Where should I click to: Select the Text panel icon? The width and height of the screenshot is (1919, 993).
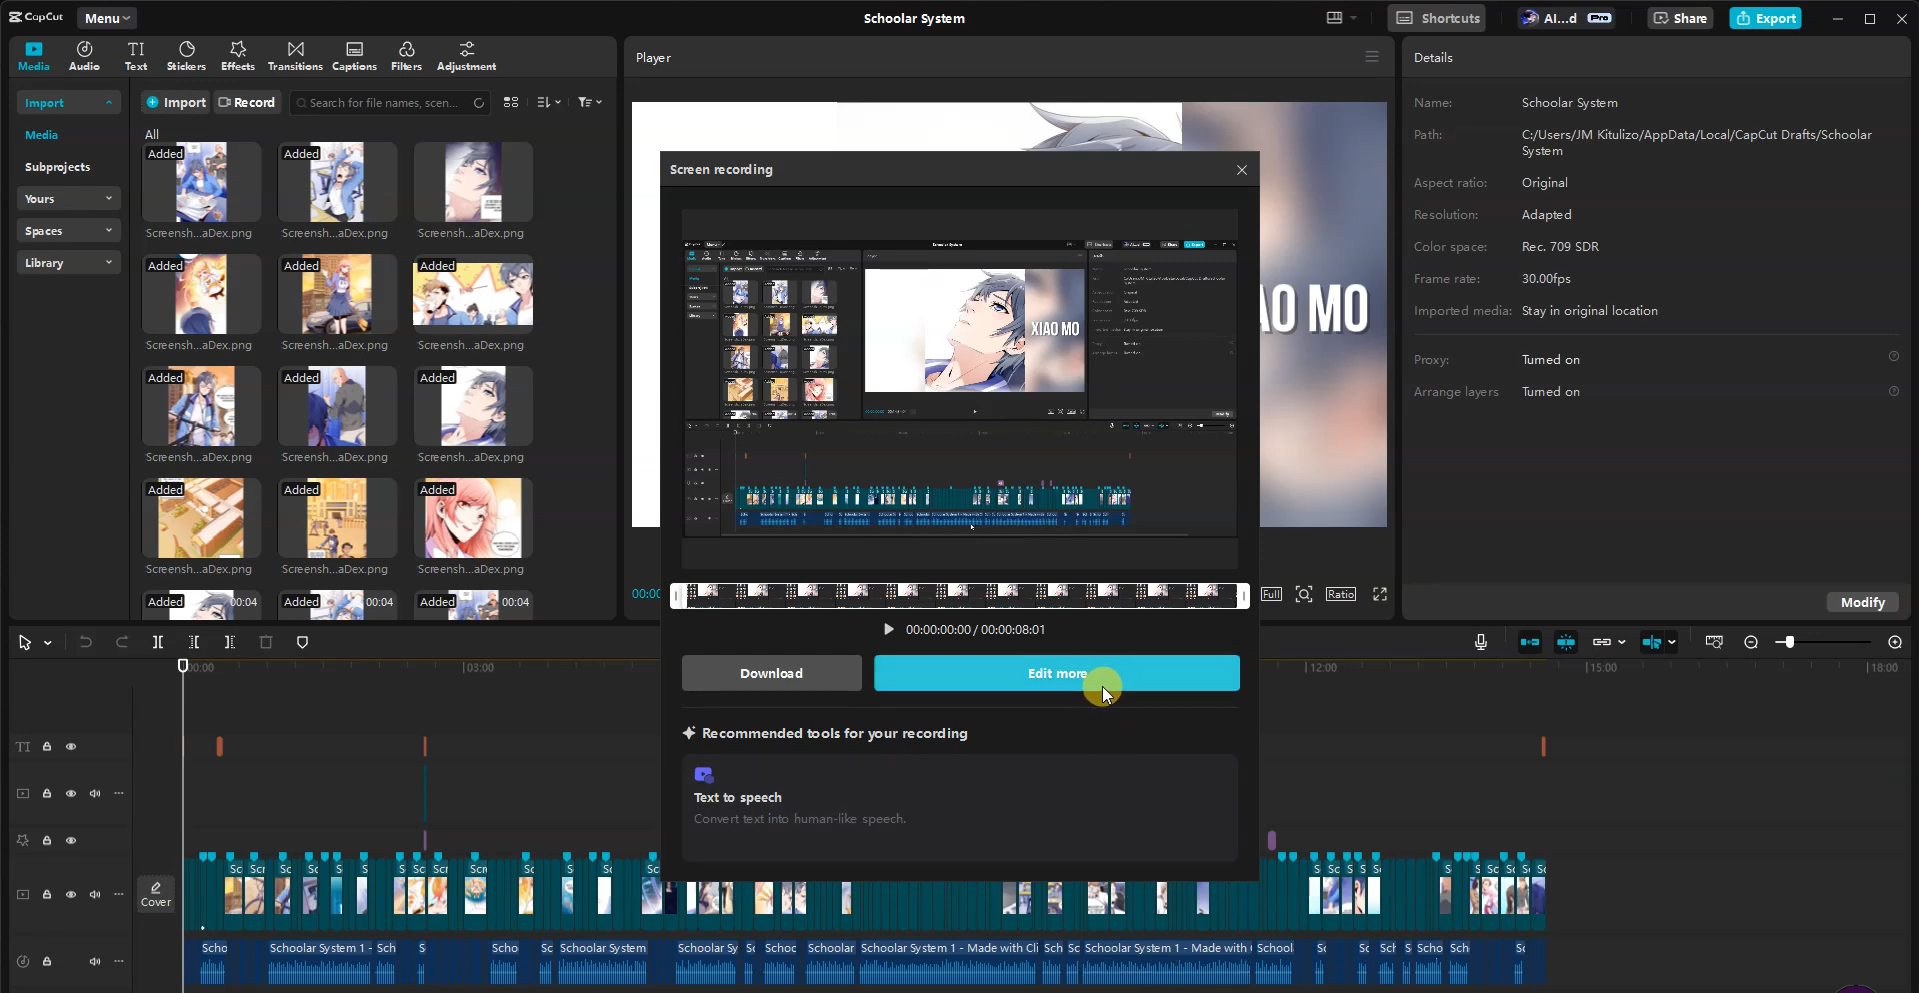click(x=136, y=55)
